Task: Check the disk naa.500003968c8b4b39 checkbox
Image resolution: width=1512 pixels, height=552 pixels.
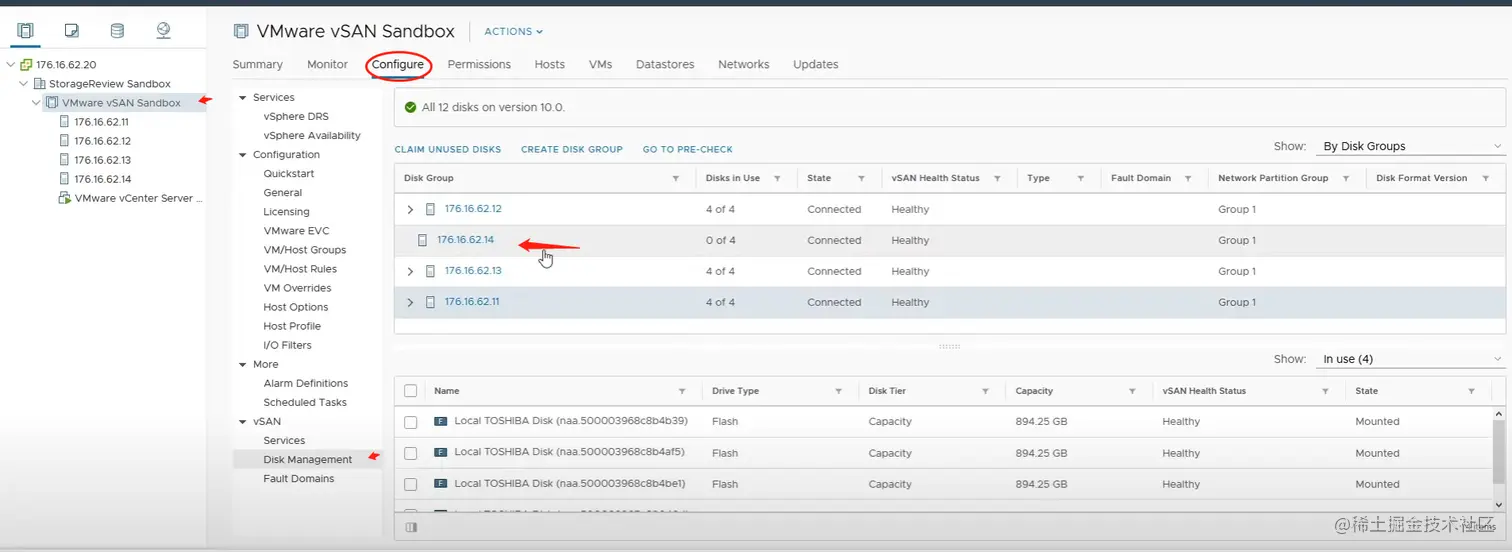Action: point(410,422)
